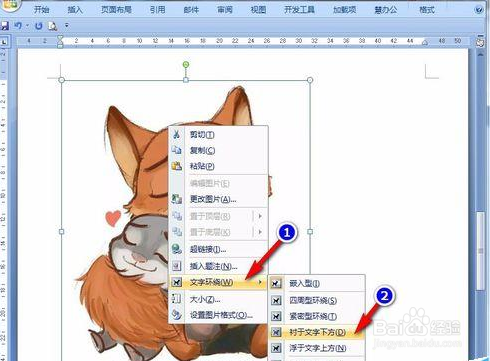Click the picture's top-right corner sizing handle

click(x=310, y=80)
